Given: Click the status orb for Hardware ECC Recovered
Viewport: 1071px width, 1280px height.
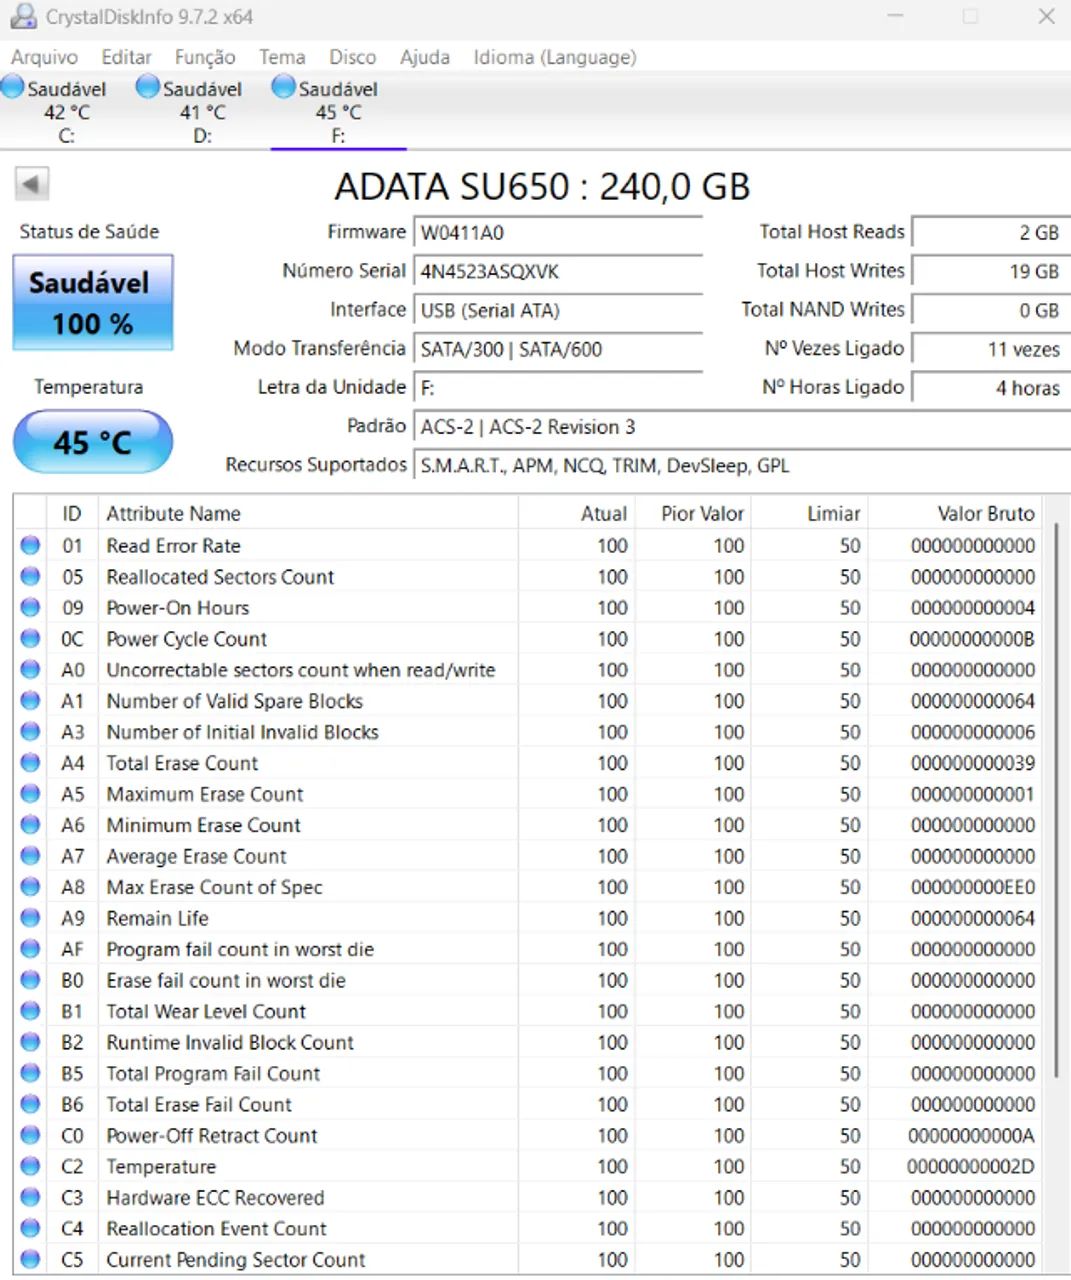Looking at the screenshot, I should (30, 1197).
